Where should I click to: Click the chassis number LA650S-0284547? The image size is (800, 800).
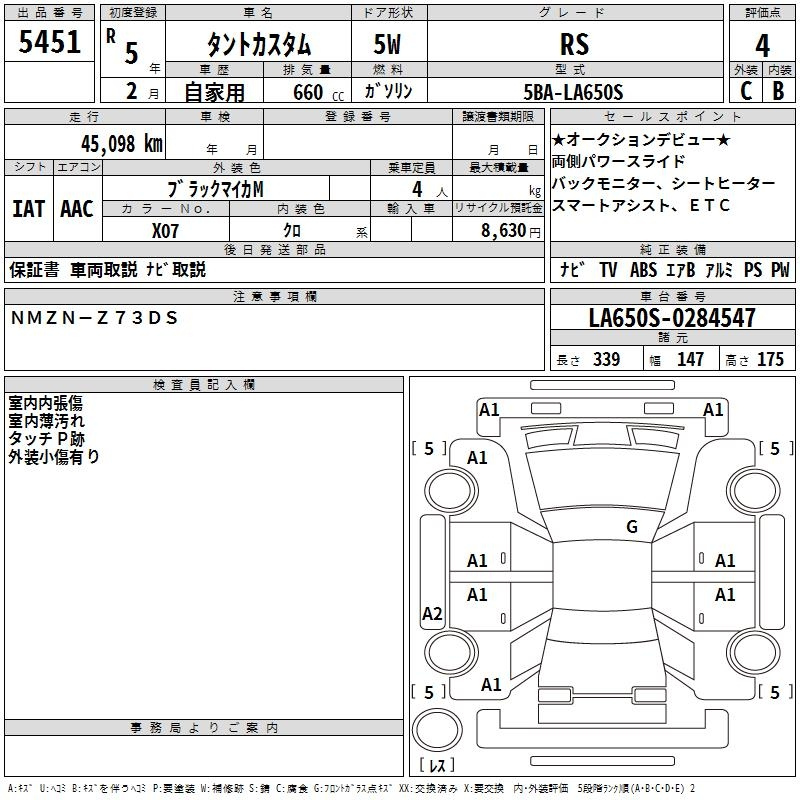click(x=672, y=319)
